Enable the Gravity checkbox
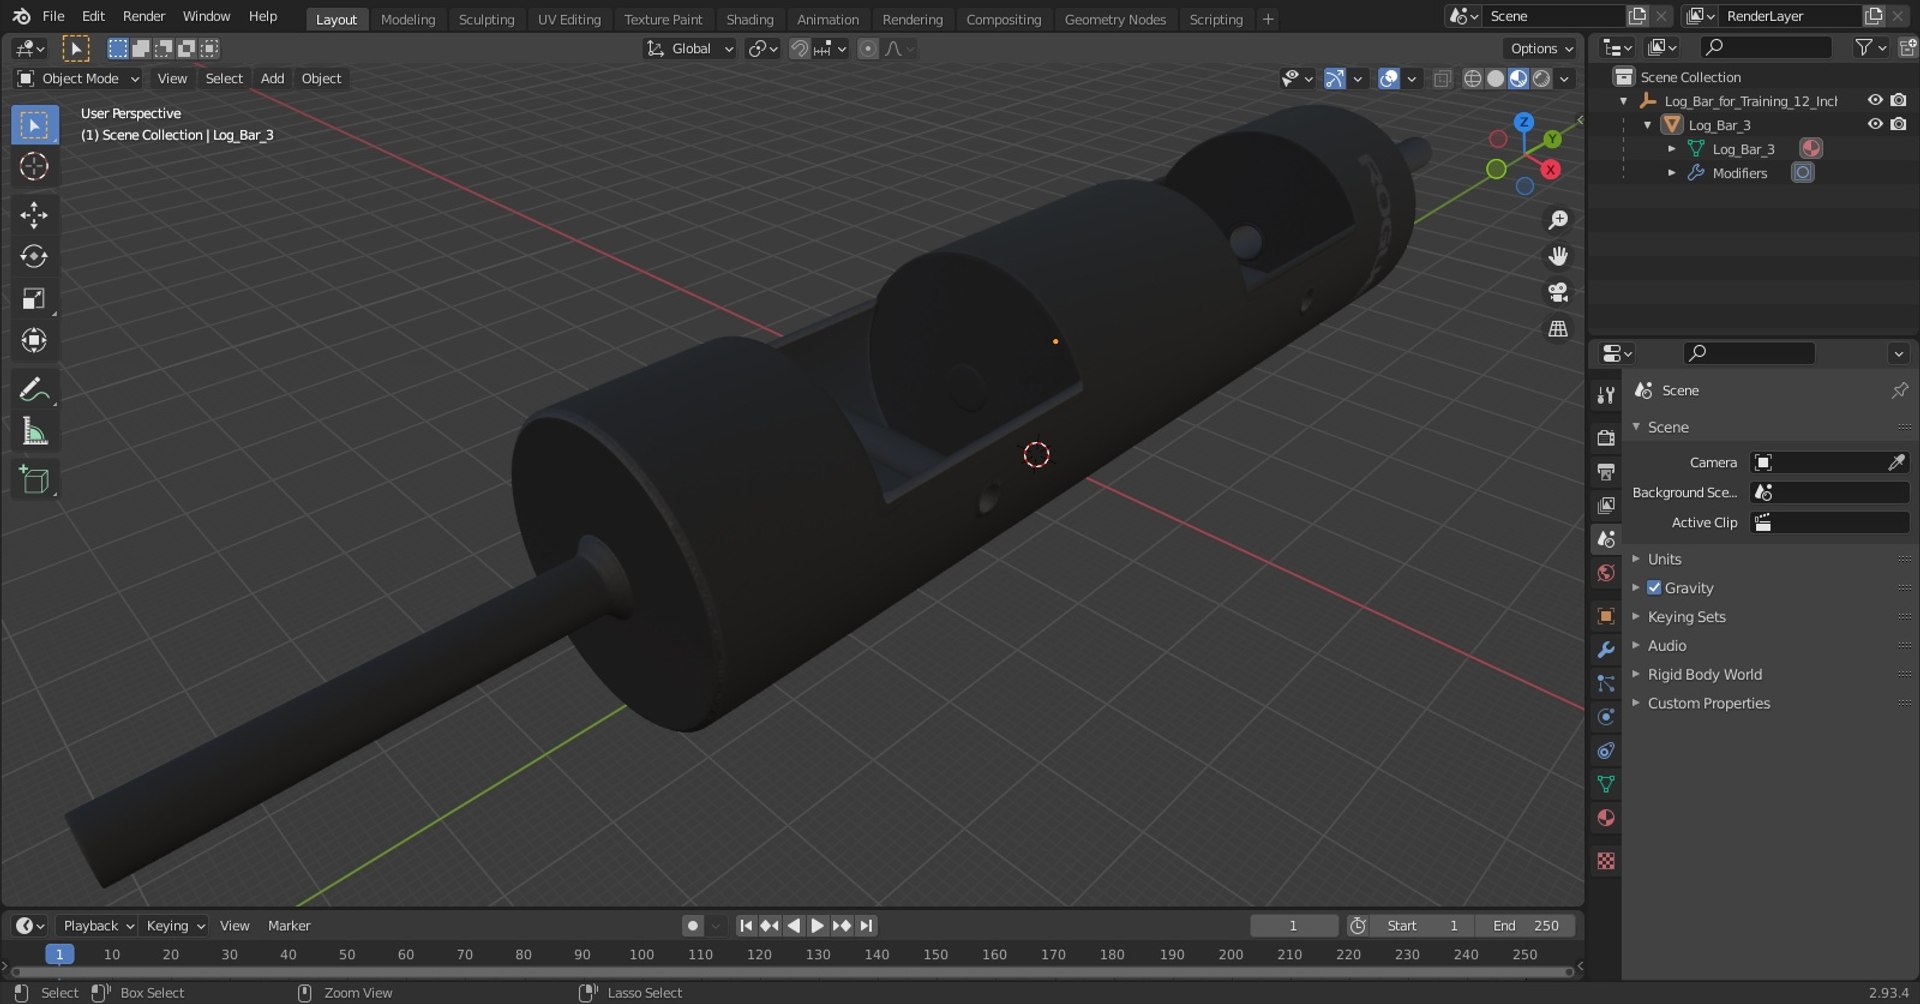1920x1004 pixels. [1654, 588]
